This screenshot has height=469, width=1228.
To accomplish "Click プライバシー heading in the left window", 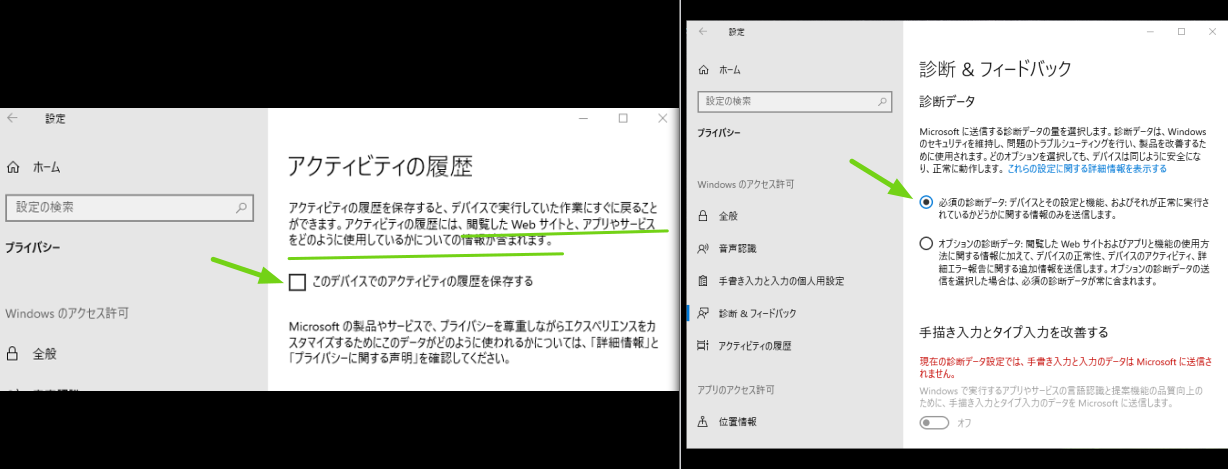I will coord(33,246).
